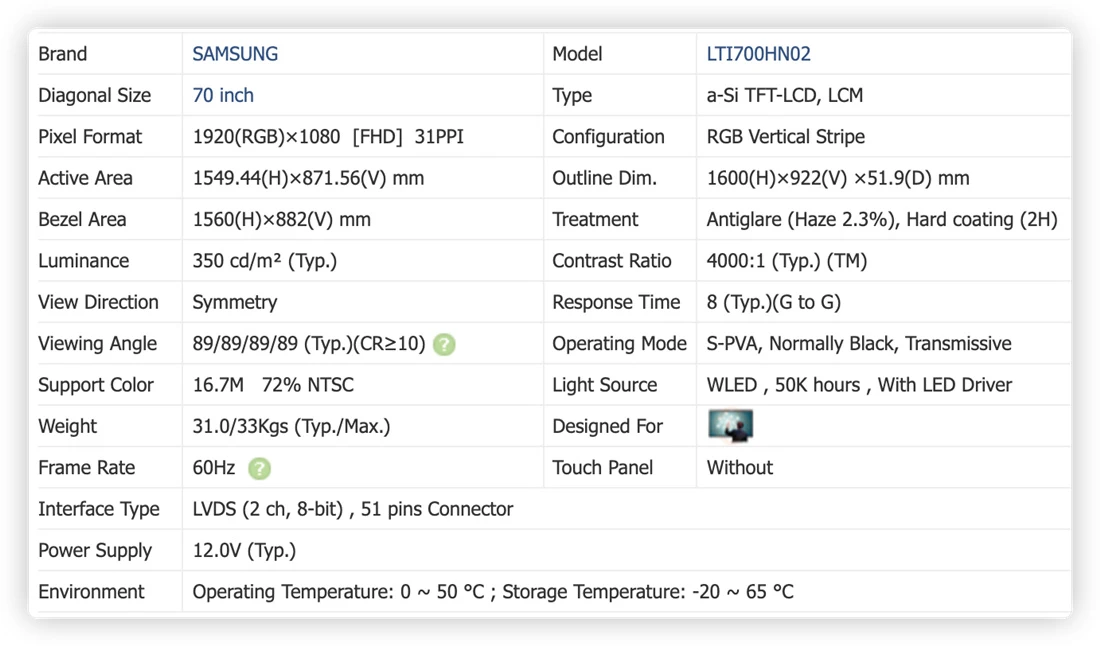This screenshot has width=1100, height=646.
Task: Follow the 70 inch size link
Action: (x=223, y=95)
